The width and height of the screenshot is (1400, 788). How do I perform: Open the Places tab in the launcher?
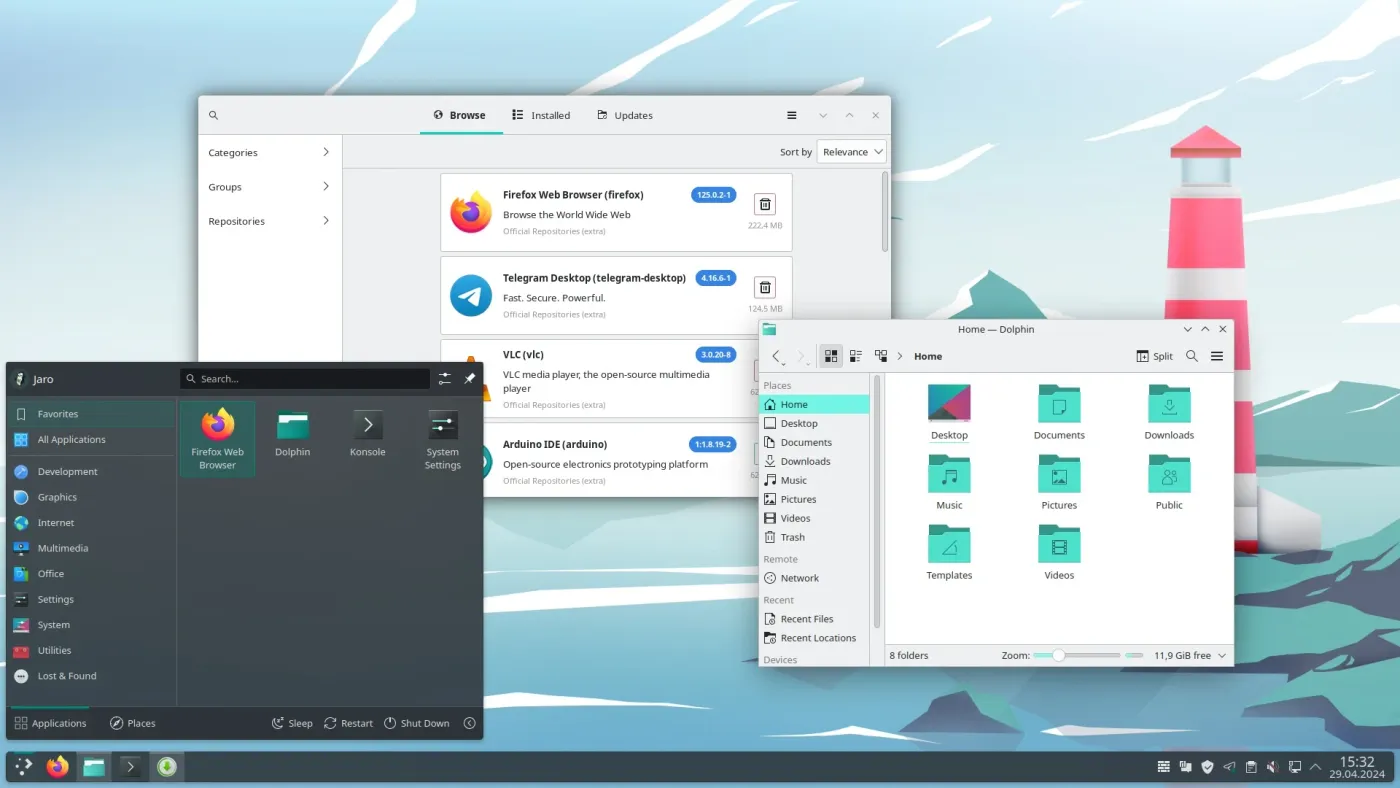coord(133,723)
